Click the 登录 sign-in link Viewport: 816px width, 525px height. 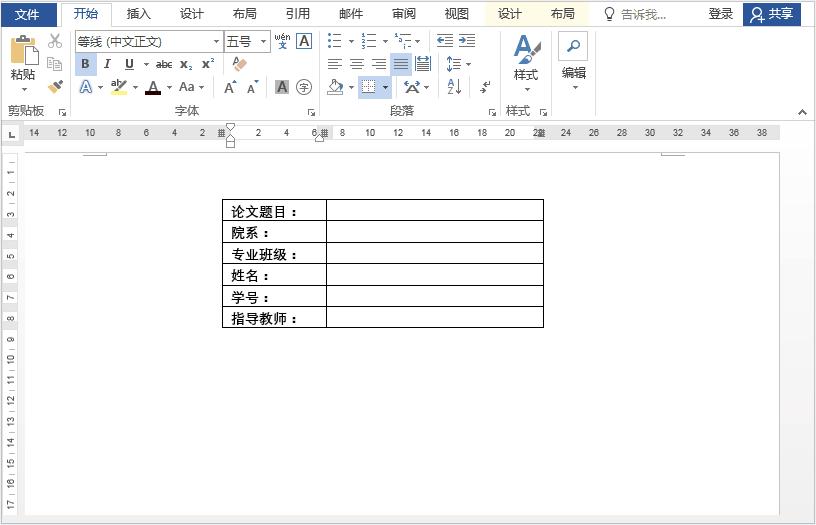[720, 14]
